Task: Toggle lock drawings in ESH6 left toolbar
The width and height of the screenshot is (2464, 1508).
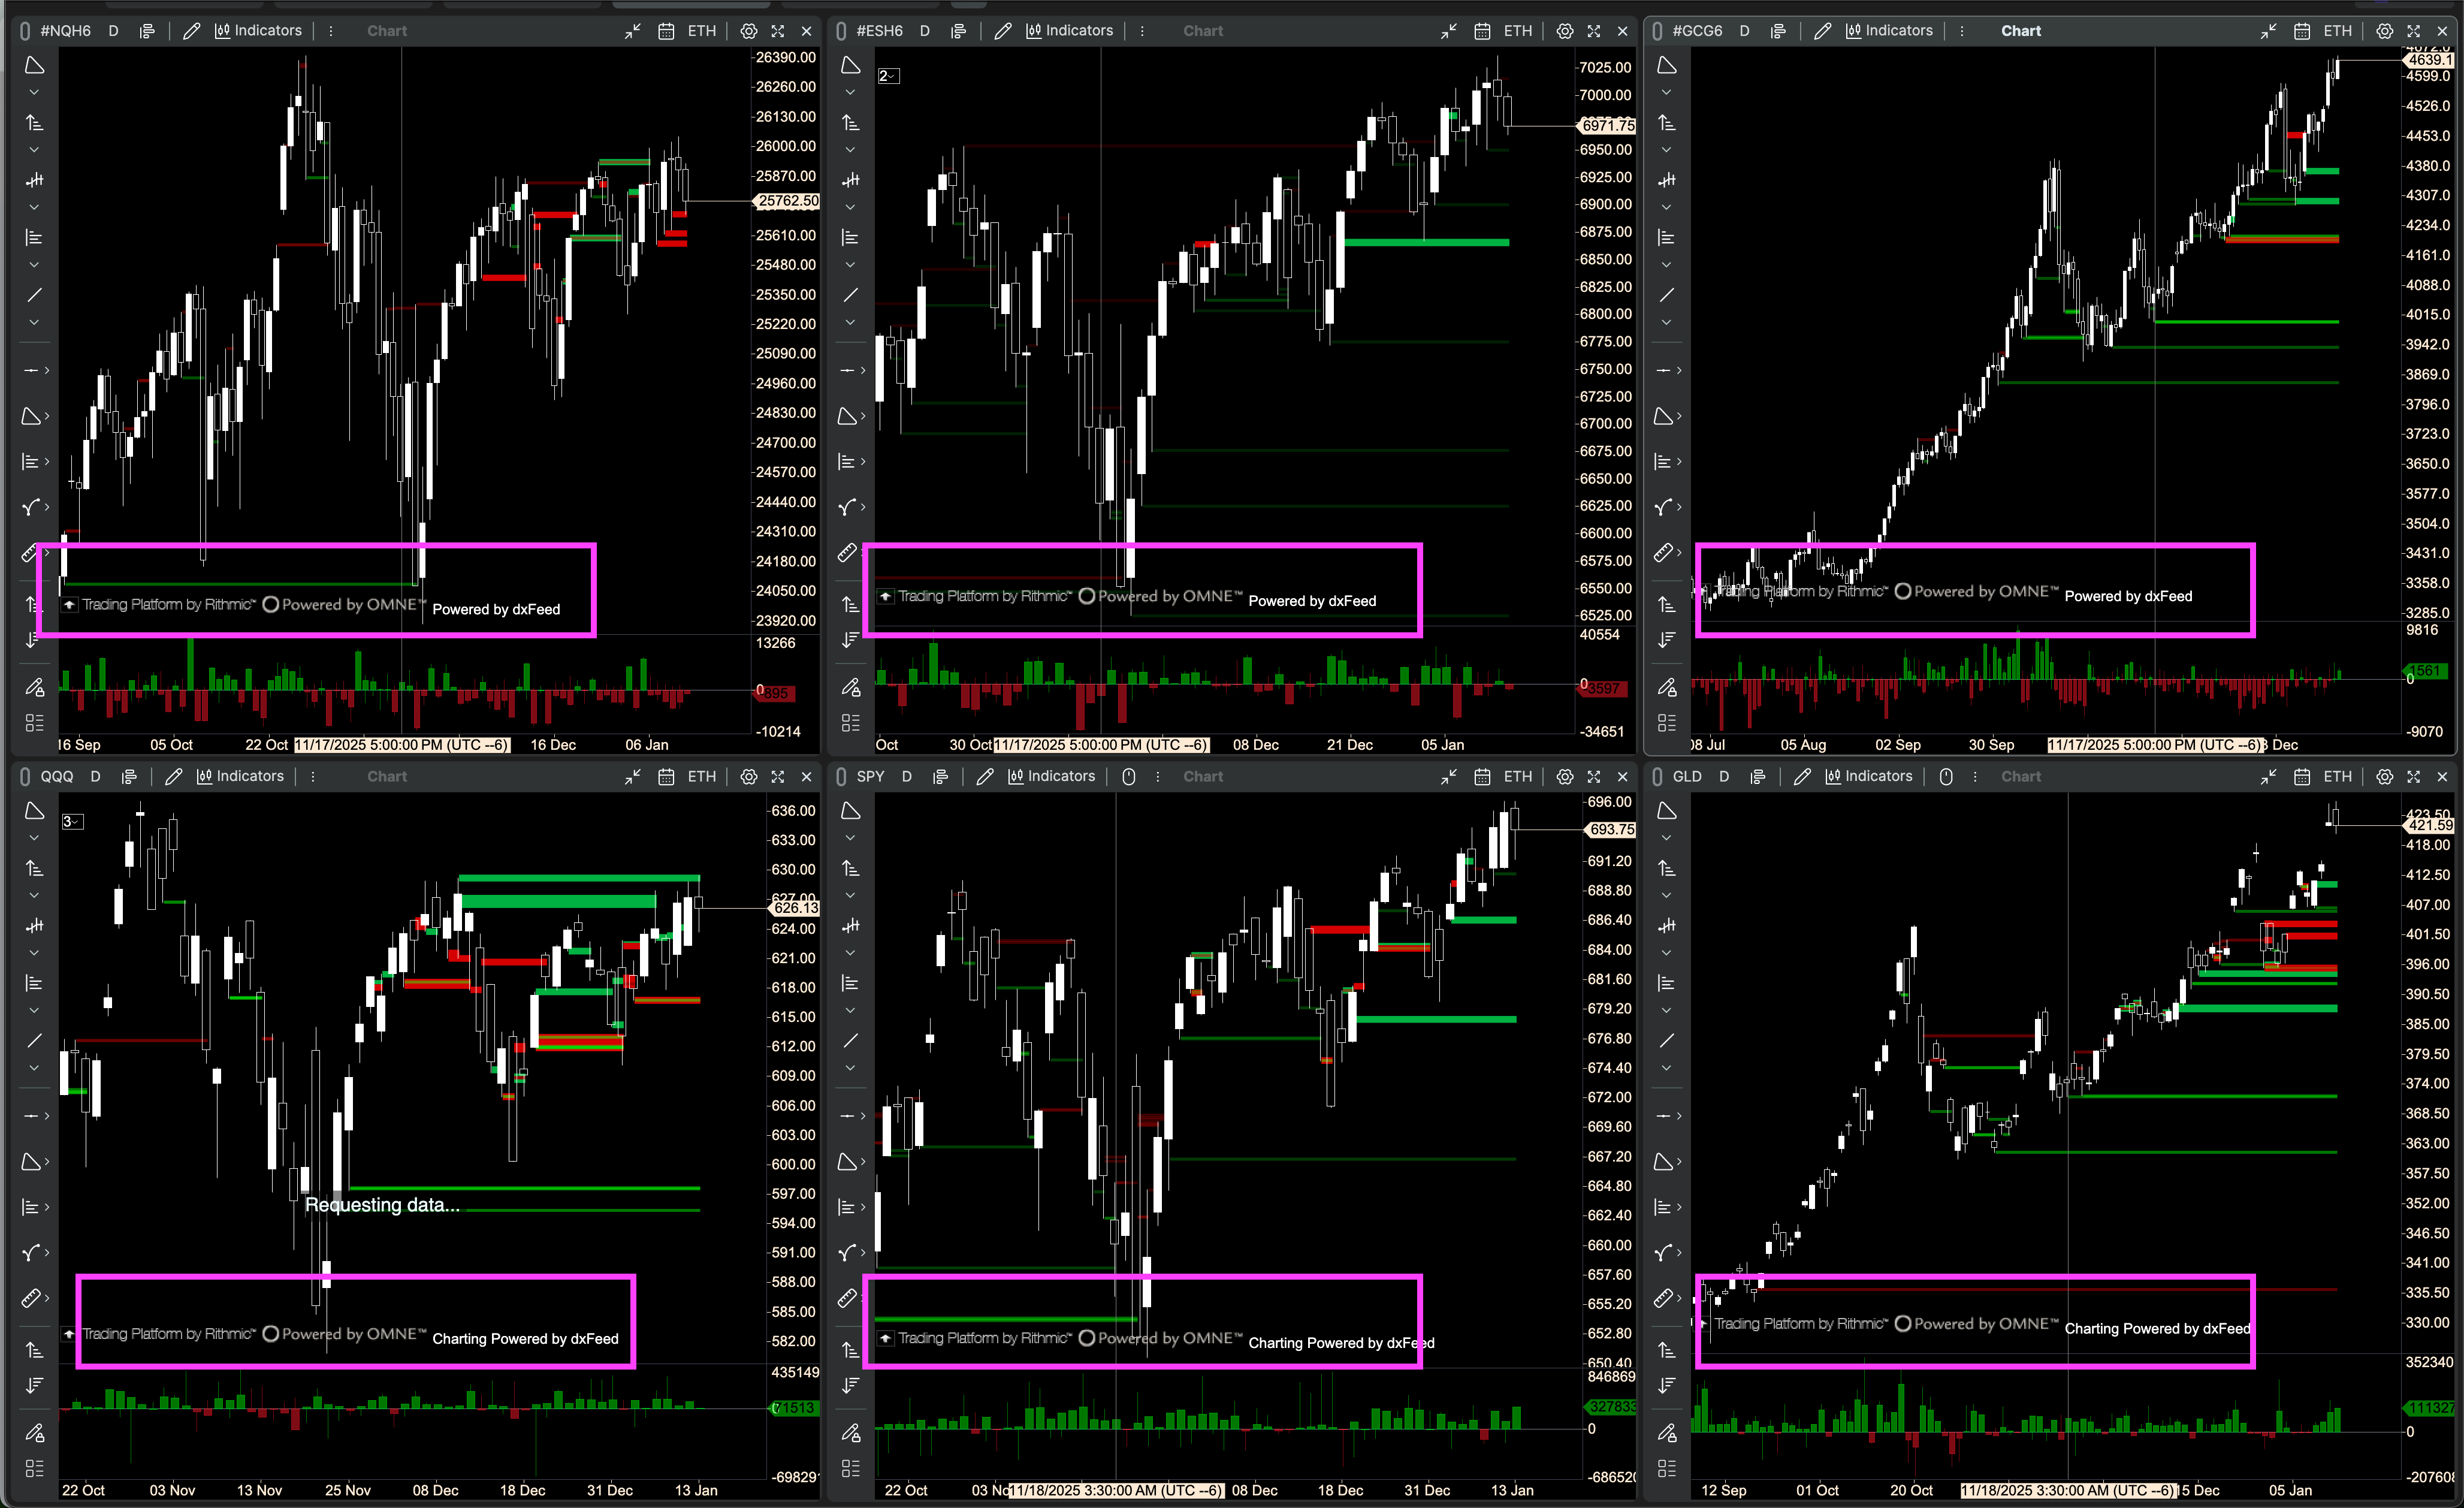Action: tap(850, 687)
